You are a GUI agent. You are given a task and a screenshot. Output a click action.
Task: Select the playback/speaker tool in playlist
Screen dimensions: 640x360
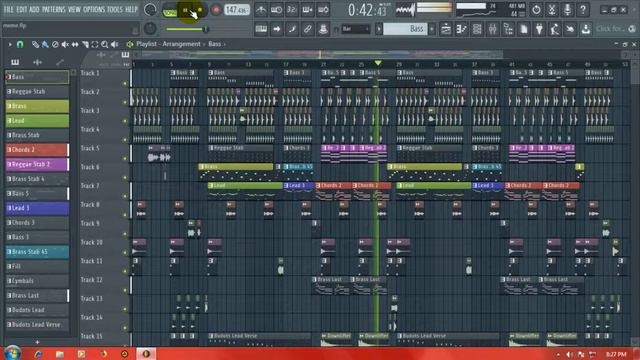click(x=115, y=44)
